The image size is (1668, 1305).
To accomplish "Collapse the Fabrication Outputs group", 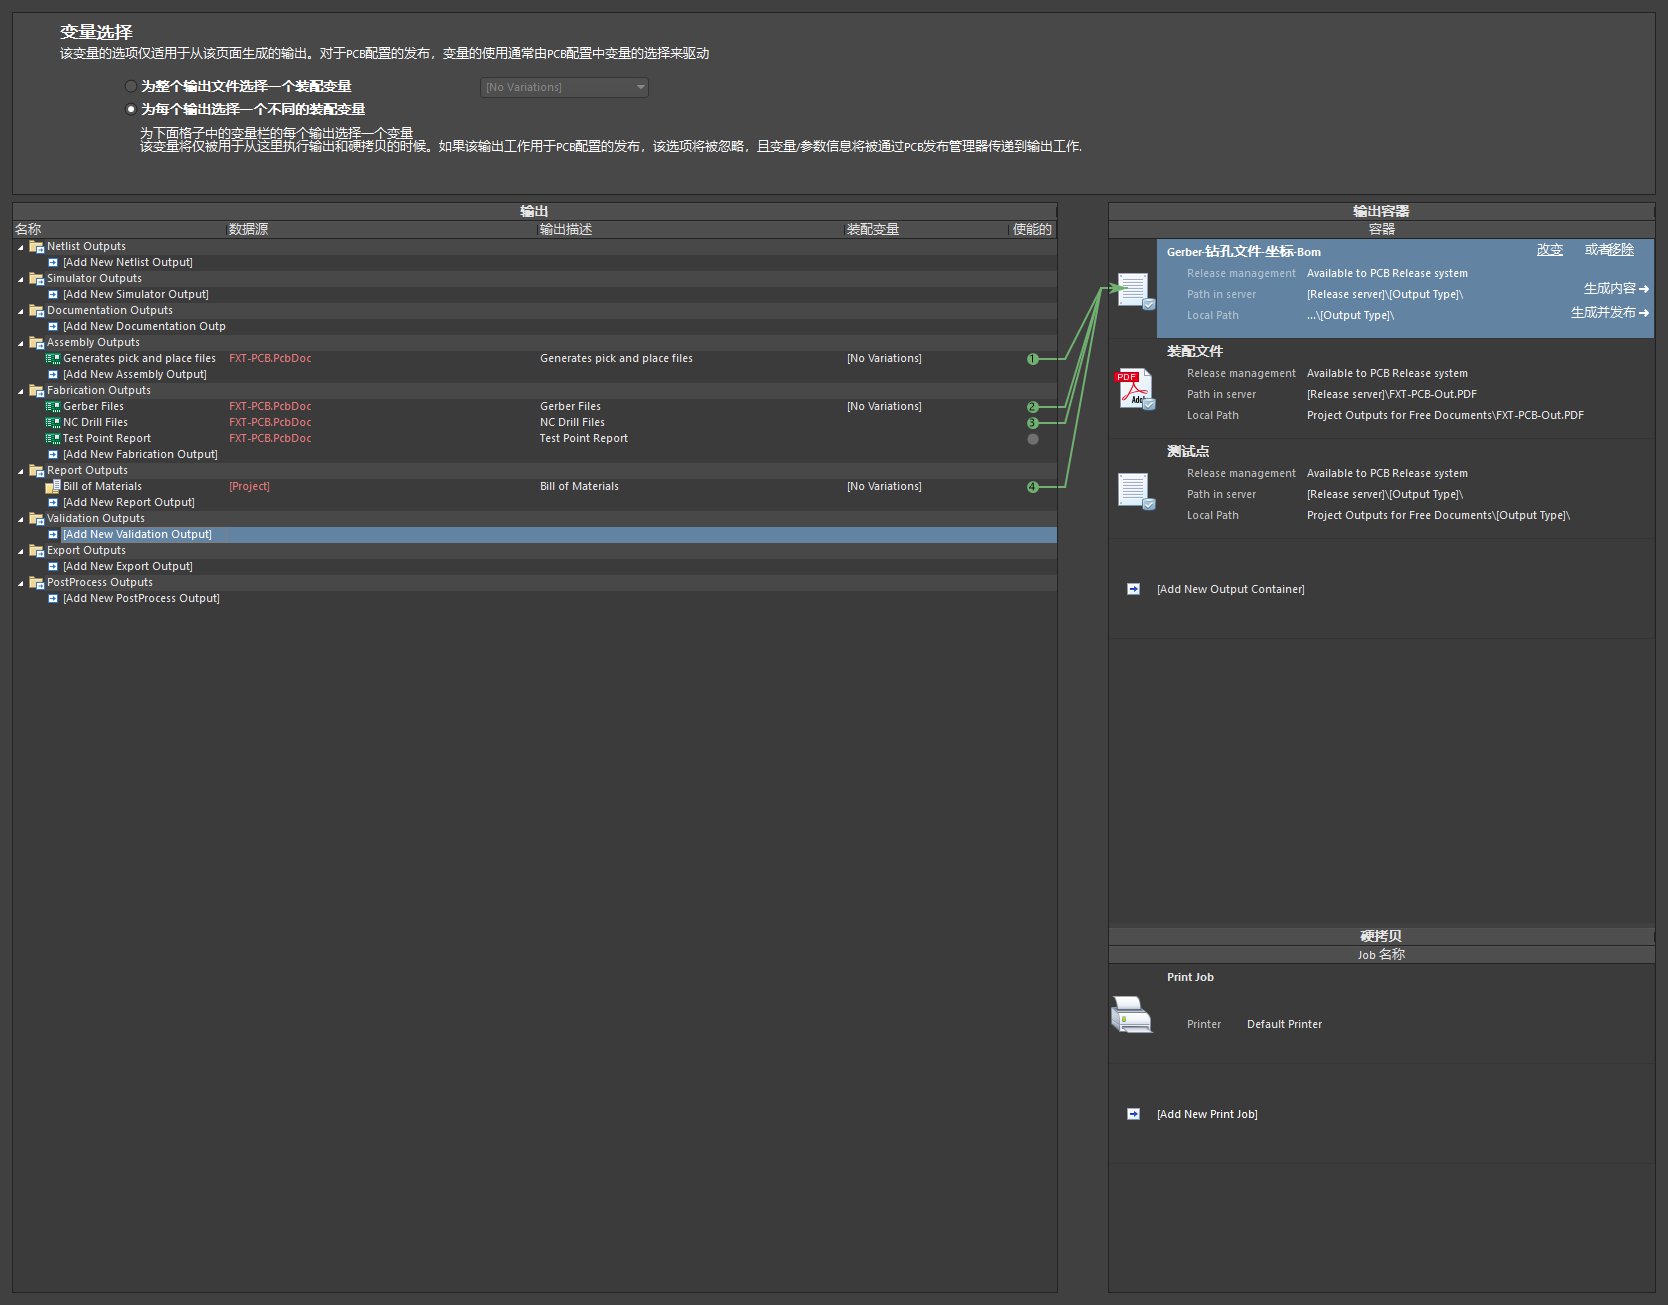I will pos(21,391).
